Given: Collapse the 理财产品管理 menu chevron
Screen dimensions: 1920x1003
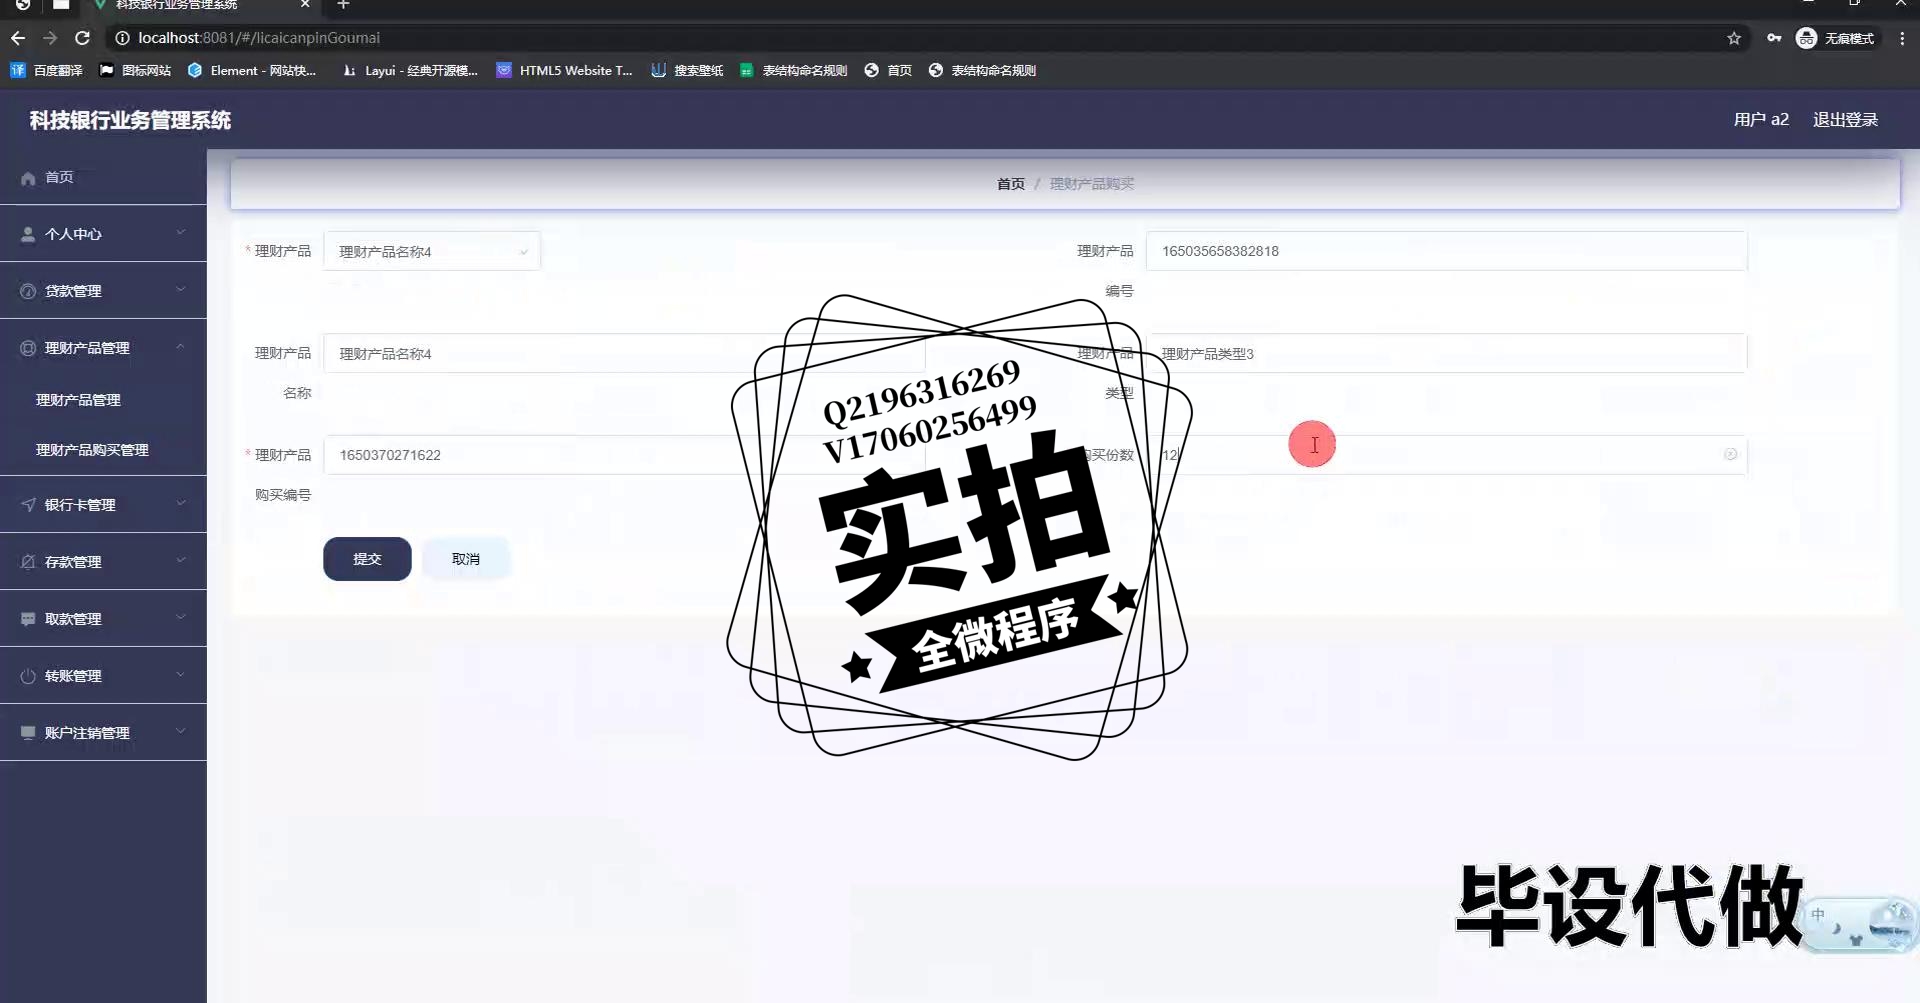Looking at the screenshot, I should [x=181, y=347].
